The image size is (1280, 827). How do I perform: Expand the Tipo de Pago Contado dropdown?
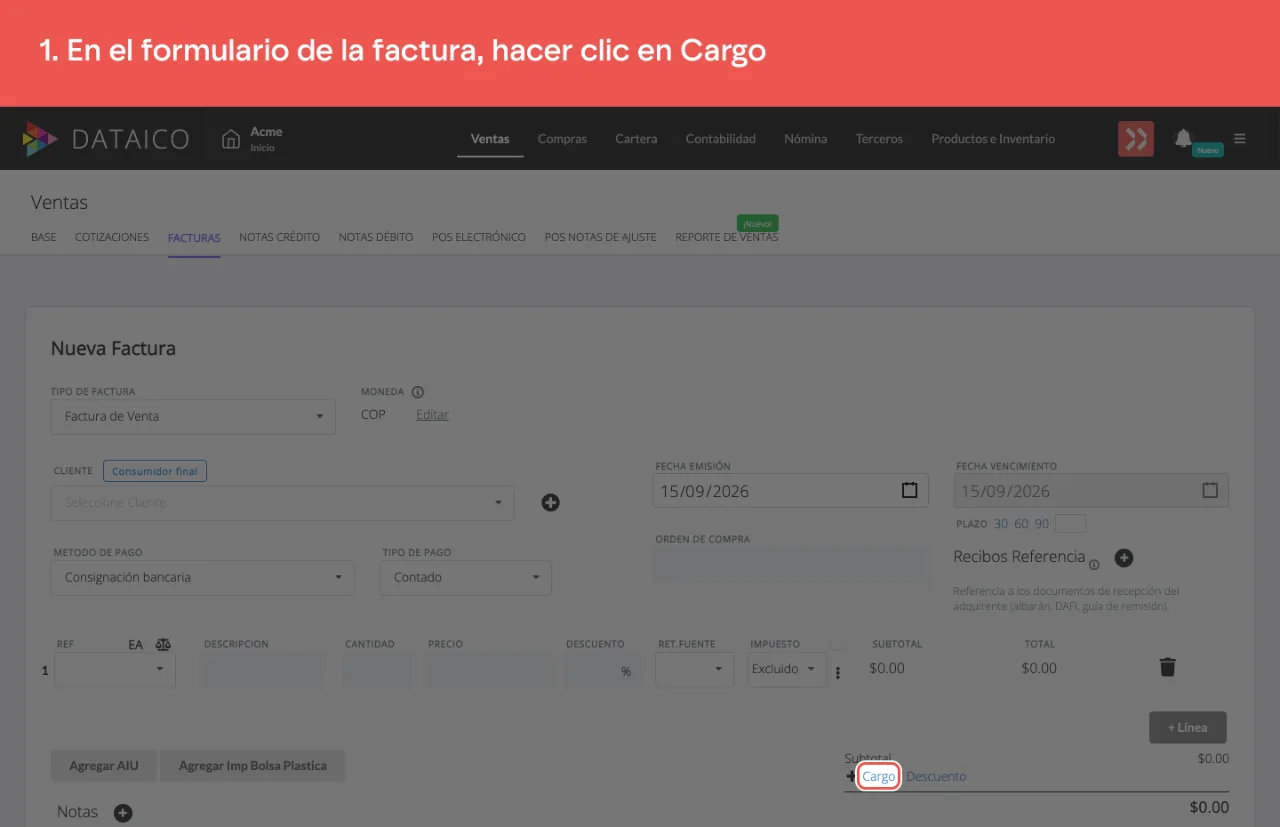point(466,577)
